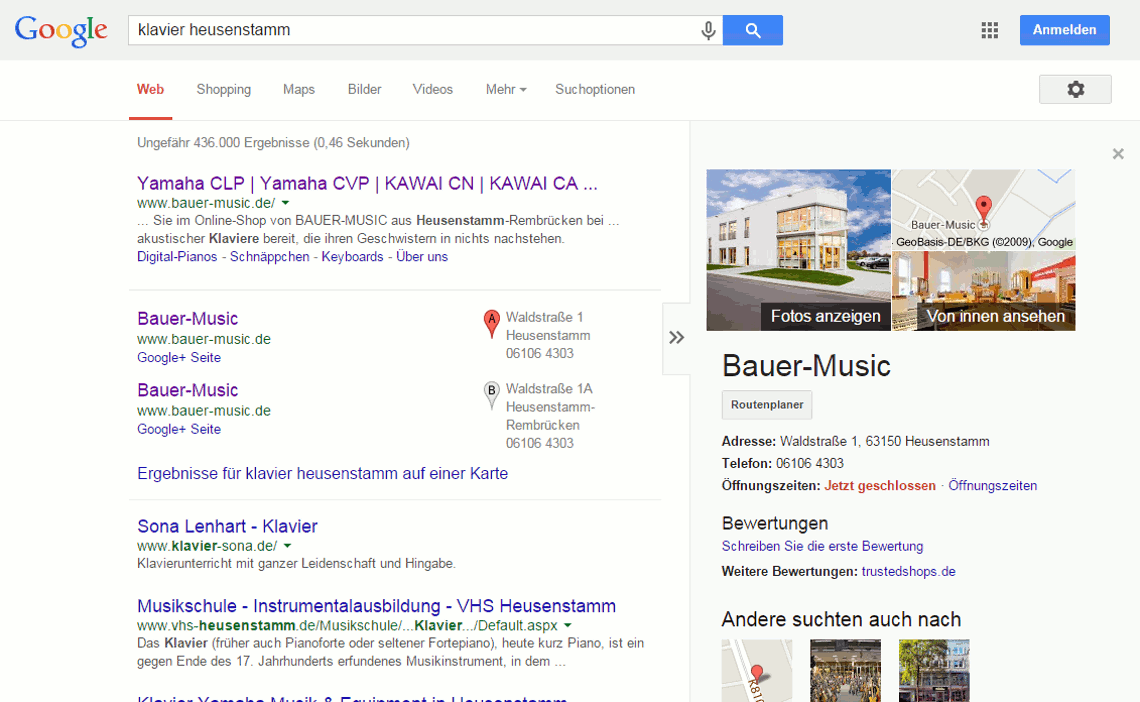Open the Bauer-Music map thumbnail

[984, 210]
